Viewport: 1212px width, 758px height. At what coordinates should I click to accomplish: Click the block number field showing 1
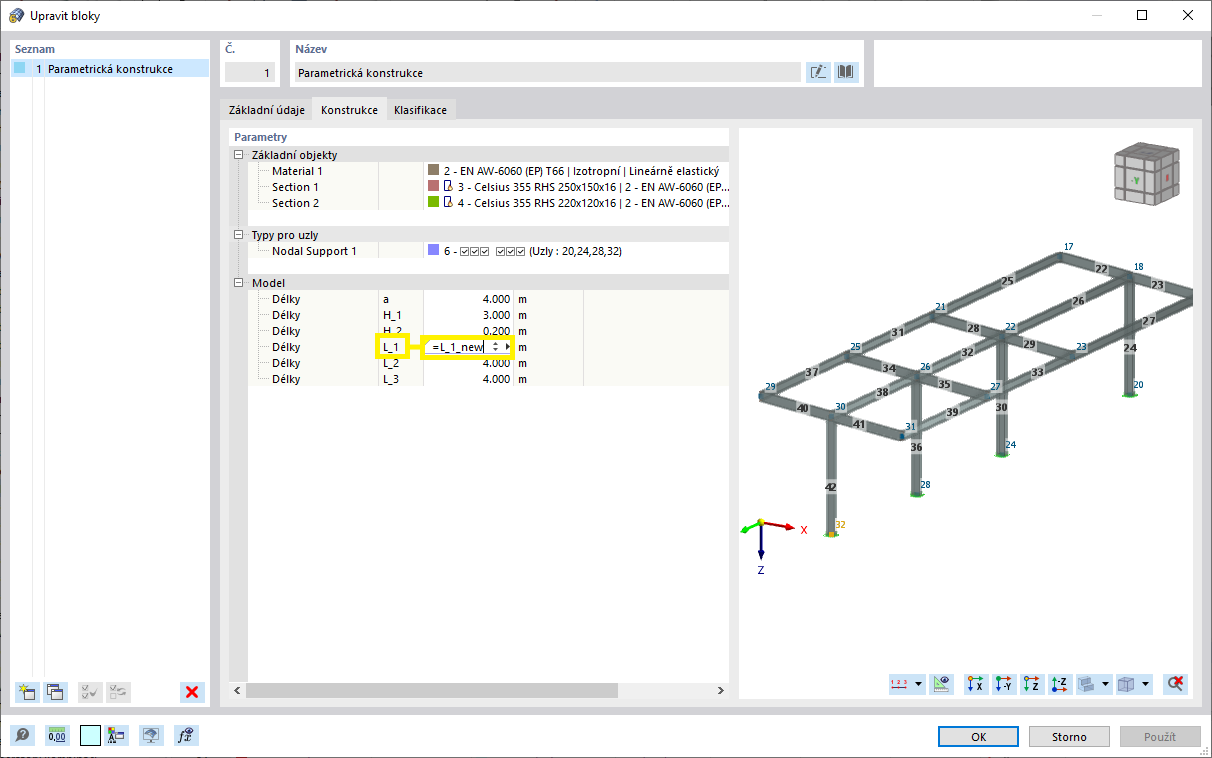(248, 73)
